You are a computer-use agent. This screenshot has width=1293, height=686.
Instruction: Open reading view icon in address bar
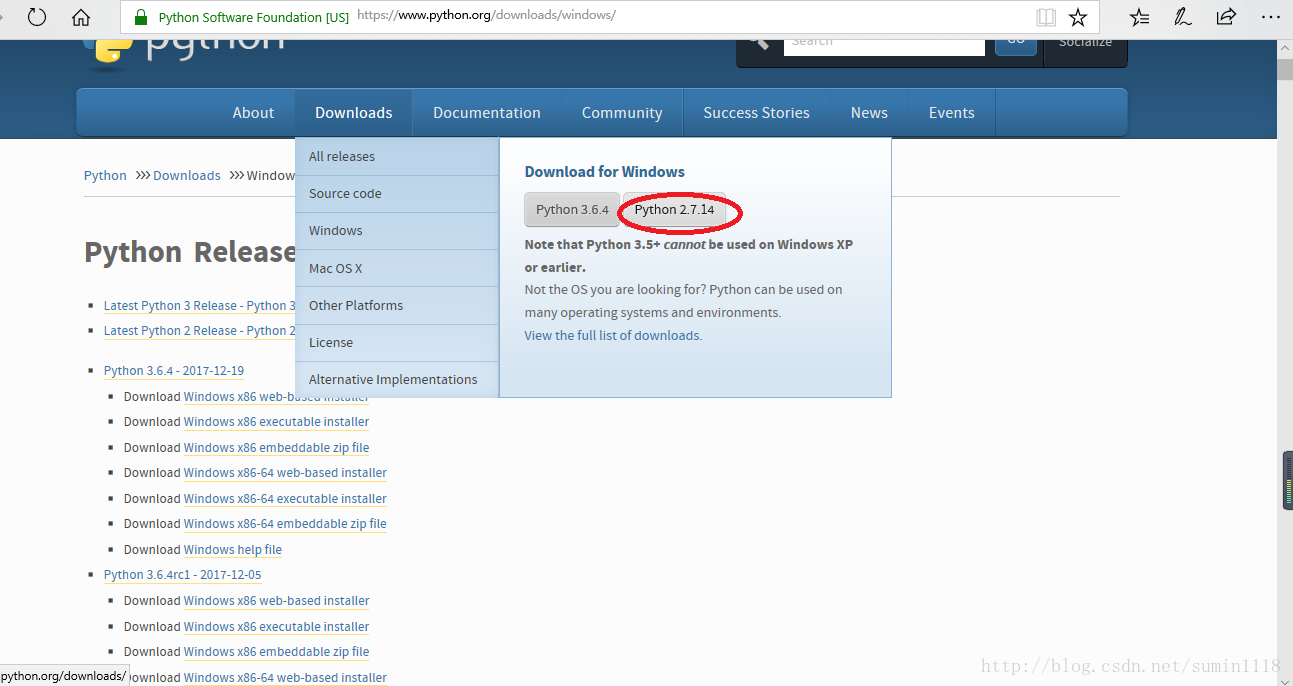pyautogui.click(x=1046, y=17)
